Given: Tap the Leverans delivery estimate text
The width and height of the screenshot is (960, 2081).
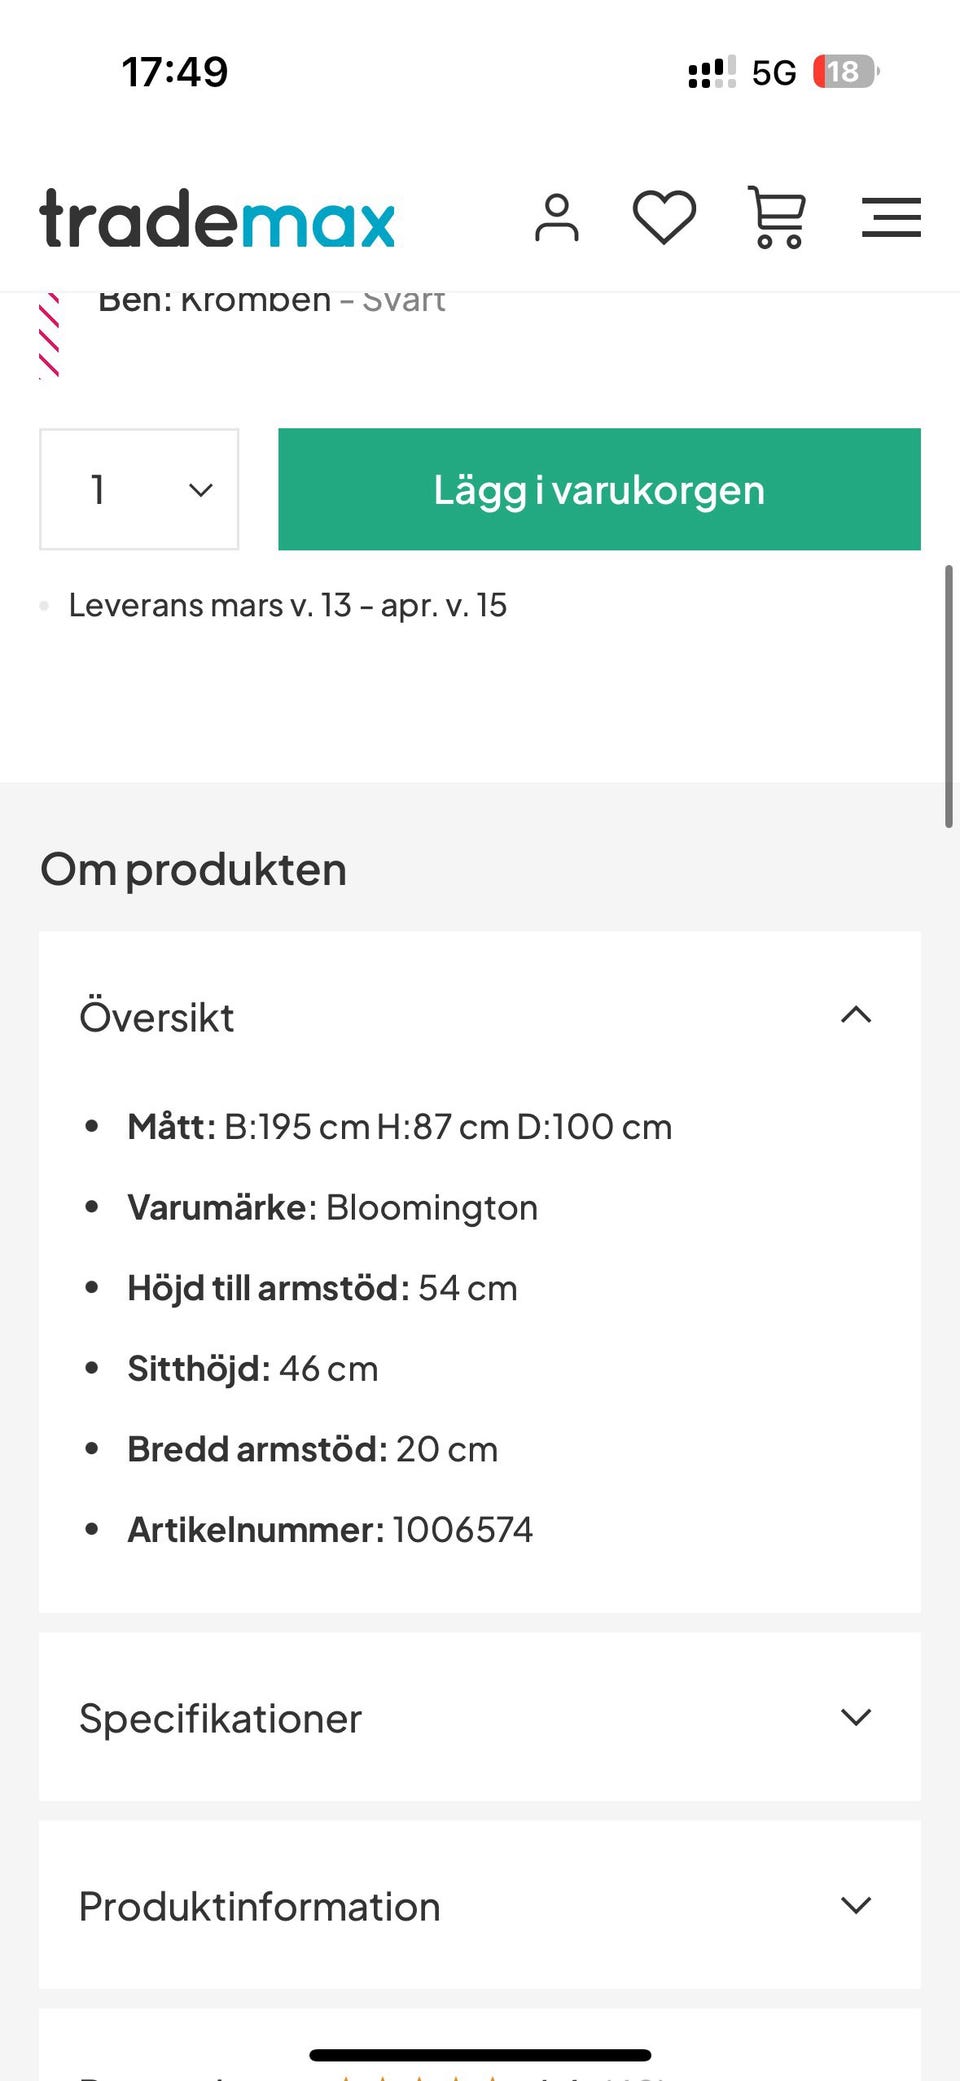Looking at the screenshot, I should (287, 605).
